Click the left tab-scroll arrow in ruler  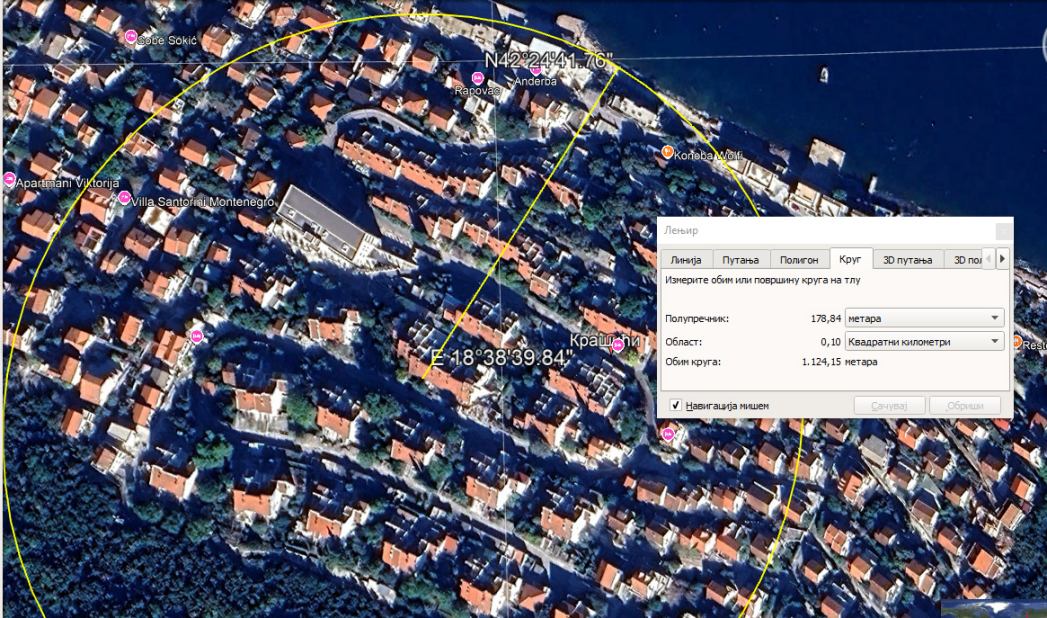click(x=989, y=259)
